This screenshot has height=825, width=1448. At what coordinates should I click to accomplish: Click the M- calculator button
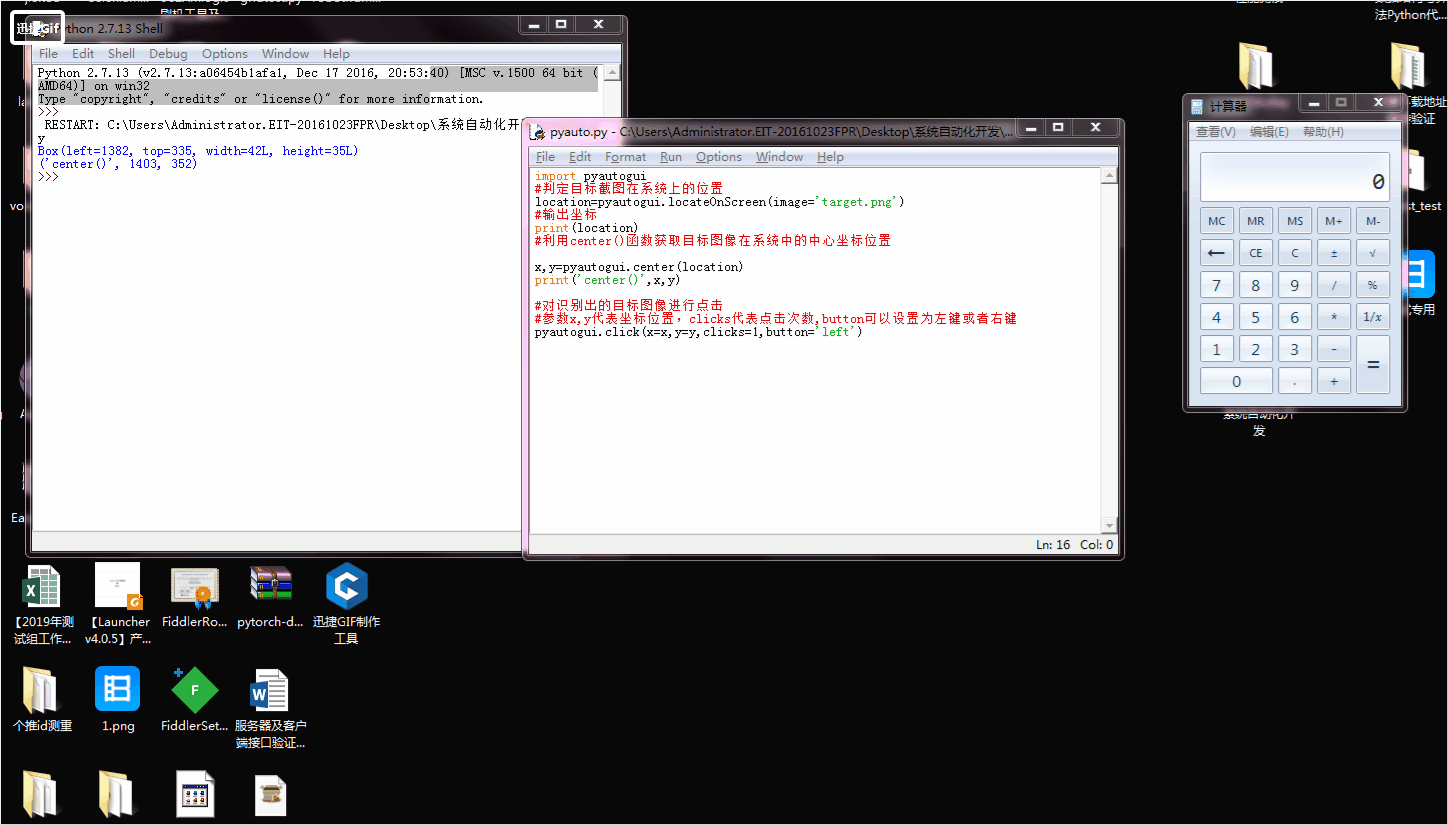pyautogui.click(x=1373, y=221)
